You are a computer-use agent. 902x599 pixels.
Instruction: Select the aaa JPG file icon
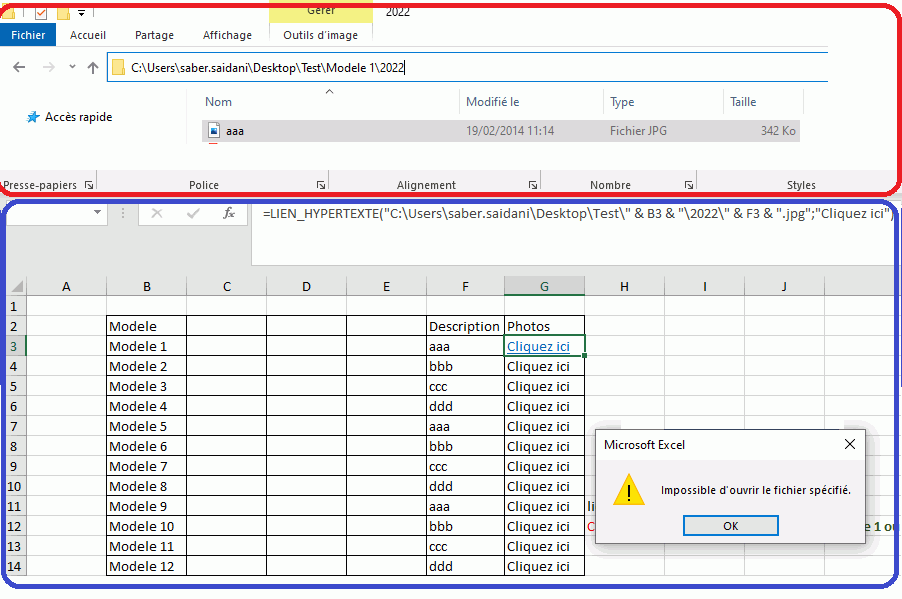click(214, 131)
